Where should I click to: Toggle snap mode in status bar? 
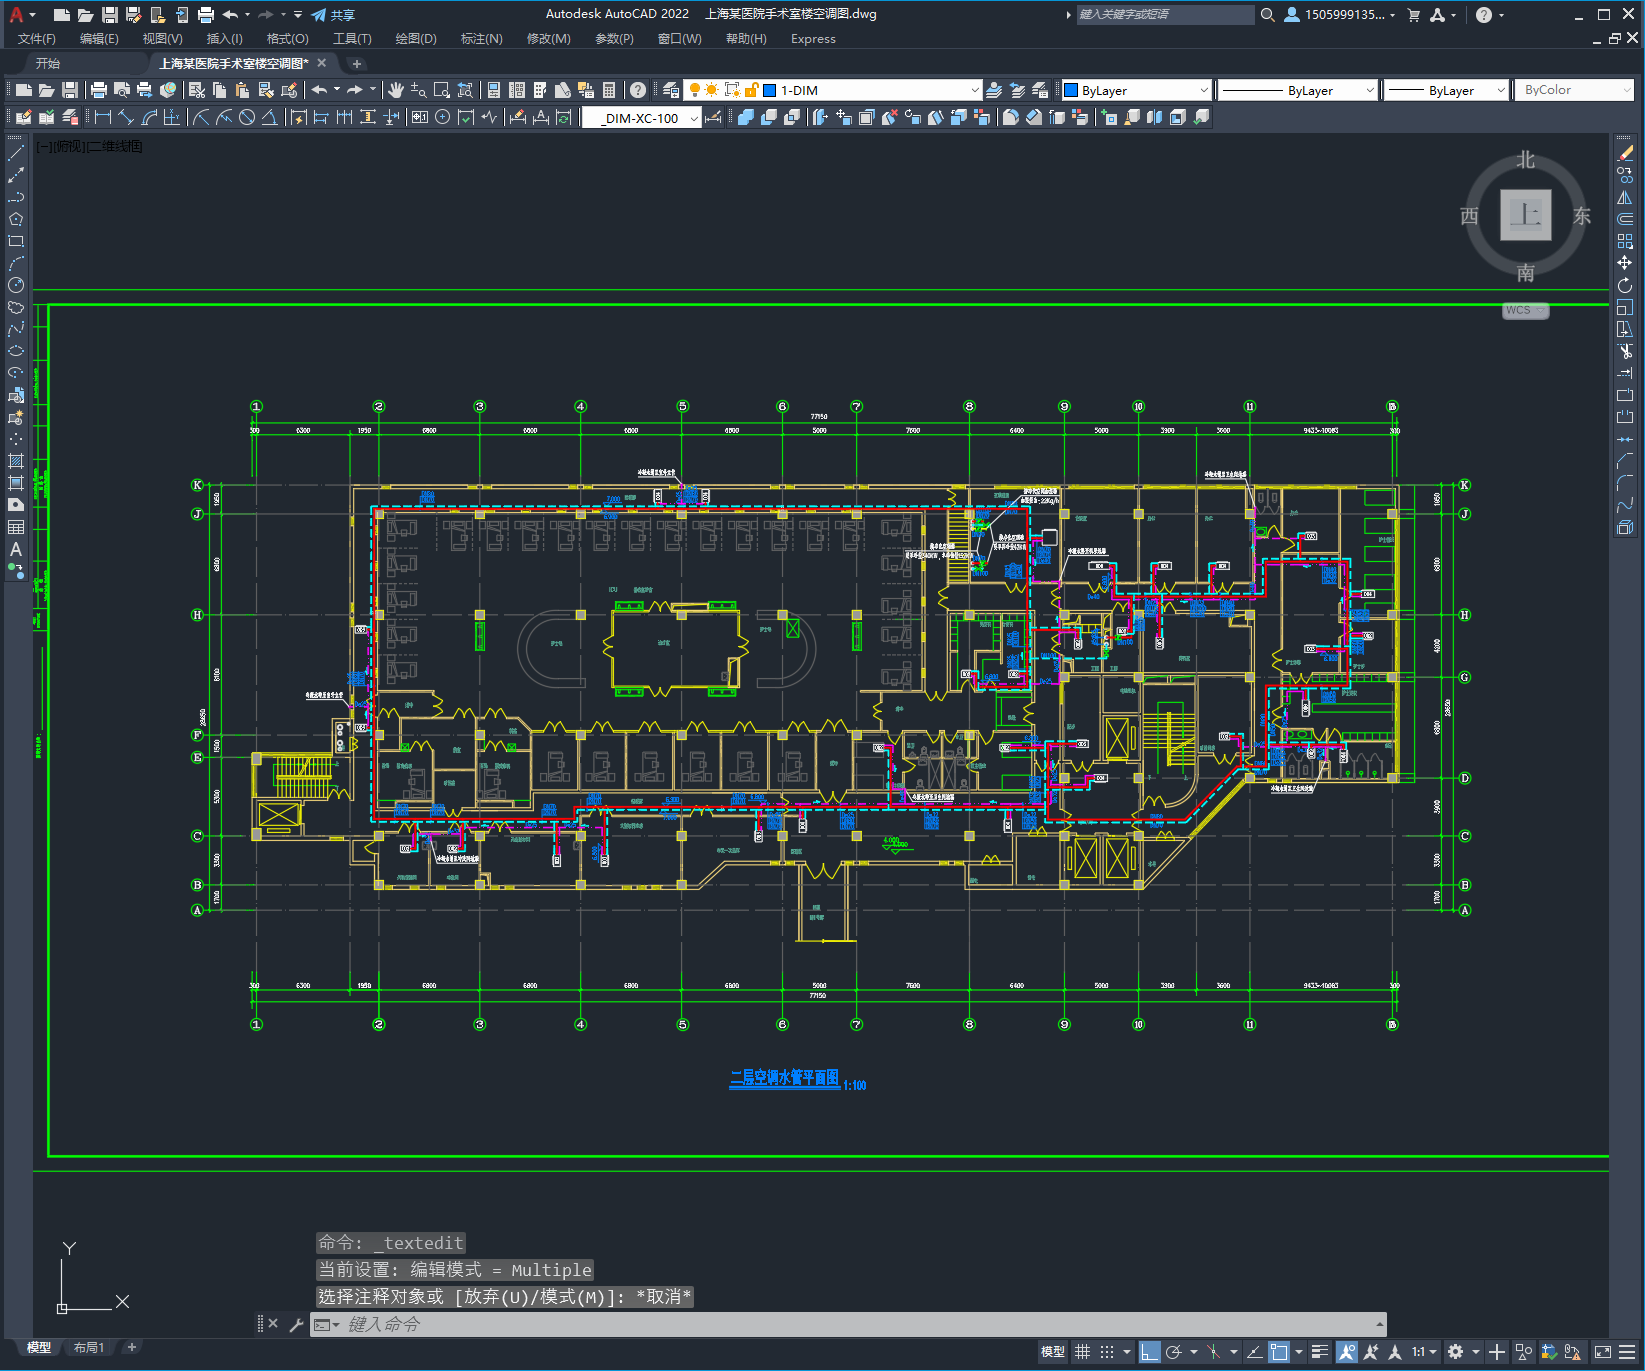tap(1107, 1352)
